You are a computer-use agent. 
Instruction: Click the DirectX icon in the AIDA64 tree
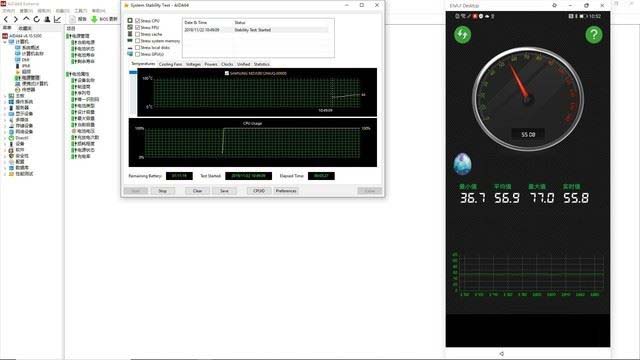pos(11,138)
